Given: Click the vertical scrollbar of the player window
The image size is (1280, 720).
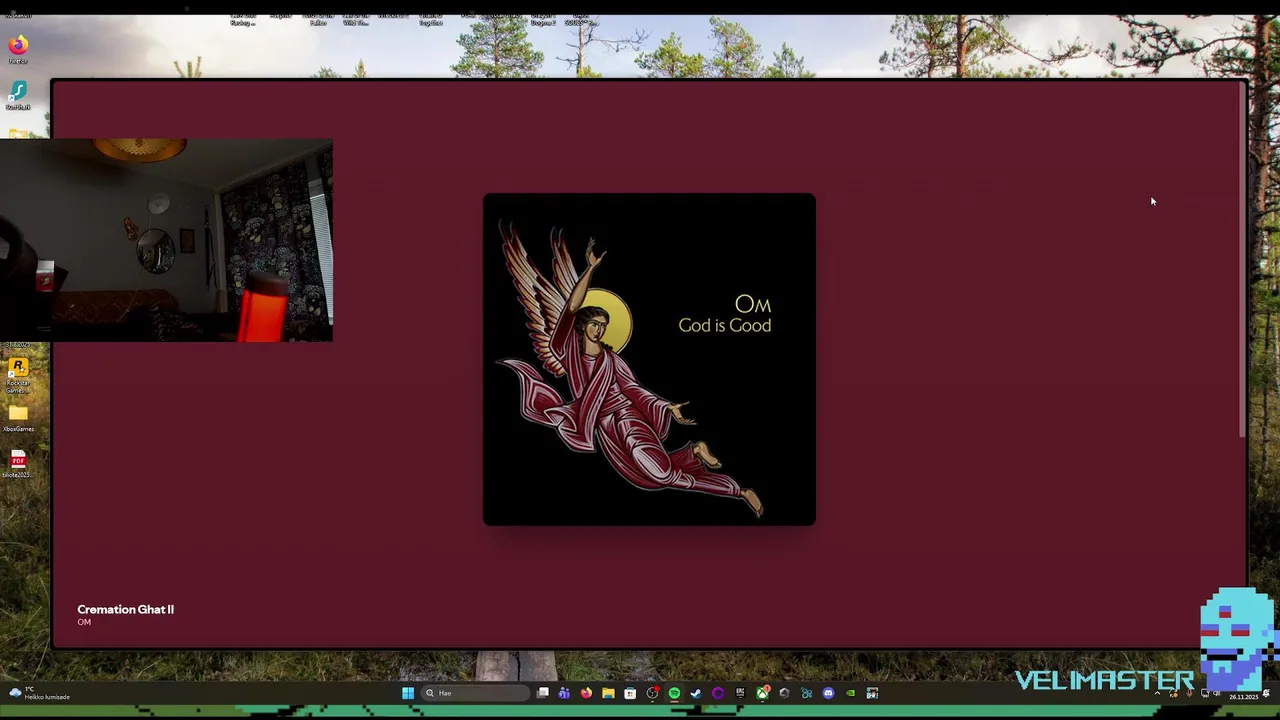Looking at the screenshot, I should pos(1243,260).
